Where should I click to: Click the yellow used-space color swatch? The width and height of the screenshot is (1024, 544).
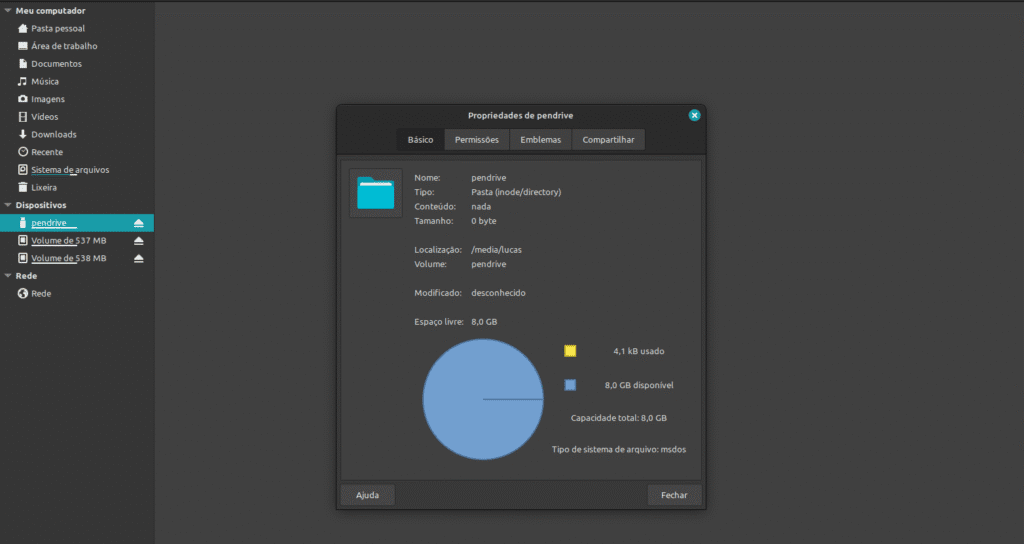[x=570, y=351]
